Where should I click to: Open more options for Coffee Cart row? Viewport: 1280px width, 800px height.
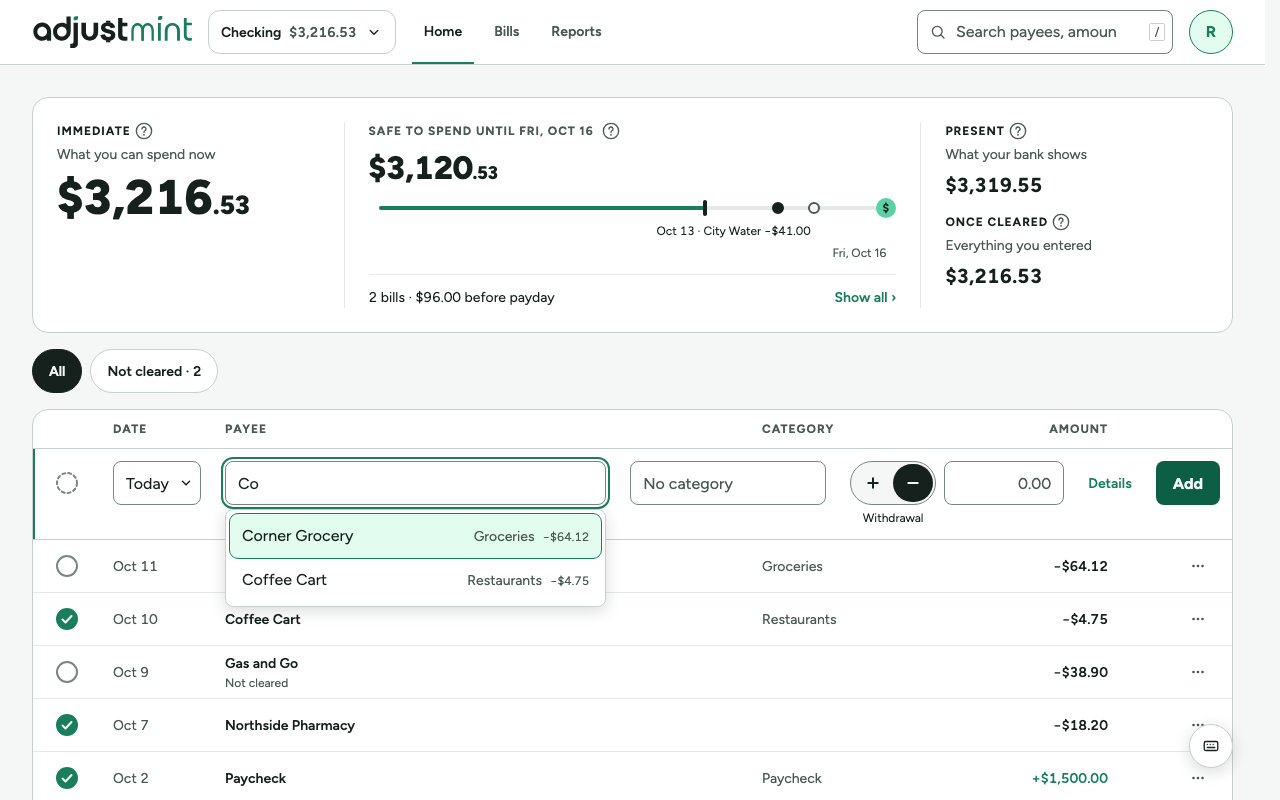click(1198, 619)
